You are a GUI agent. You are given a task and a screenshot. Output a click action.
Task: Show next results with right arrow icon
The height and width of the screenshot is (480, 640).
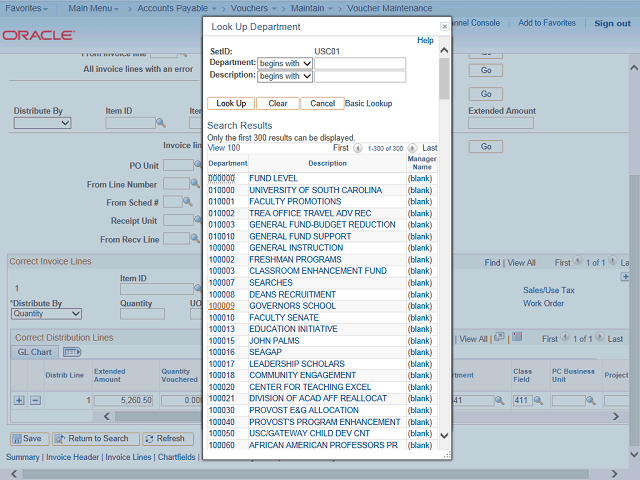pyautogui.click(x=412, y=148)
